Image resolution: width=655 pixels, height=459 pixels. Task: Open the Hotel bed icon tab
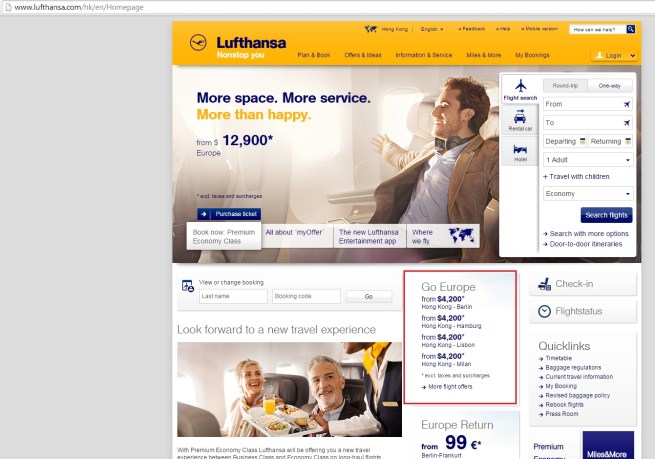tap(520, 150)
